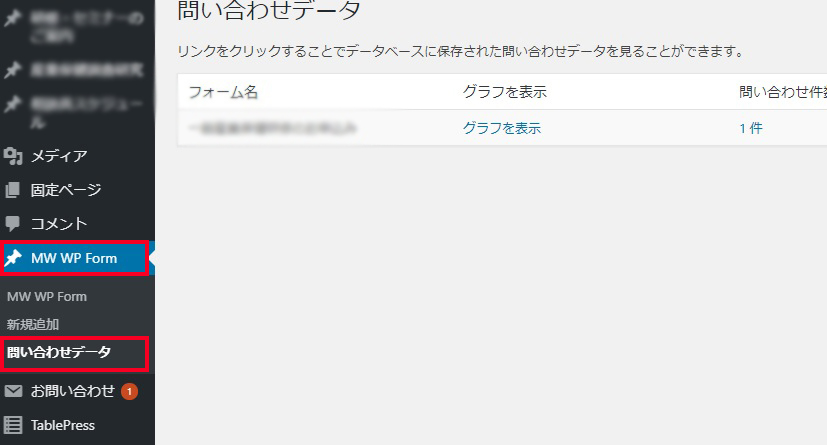Open 問い合わせデータ in the submenu

[x=59, y=352]
